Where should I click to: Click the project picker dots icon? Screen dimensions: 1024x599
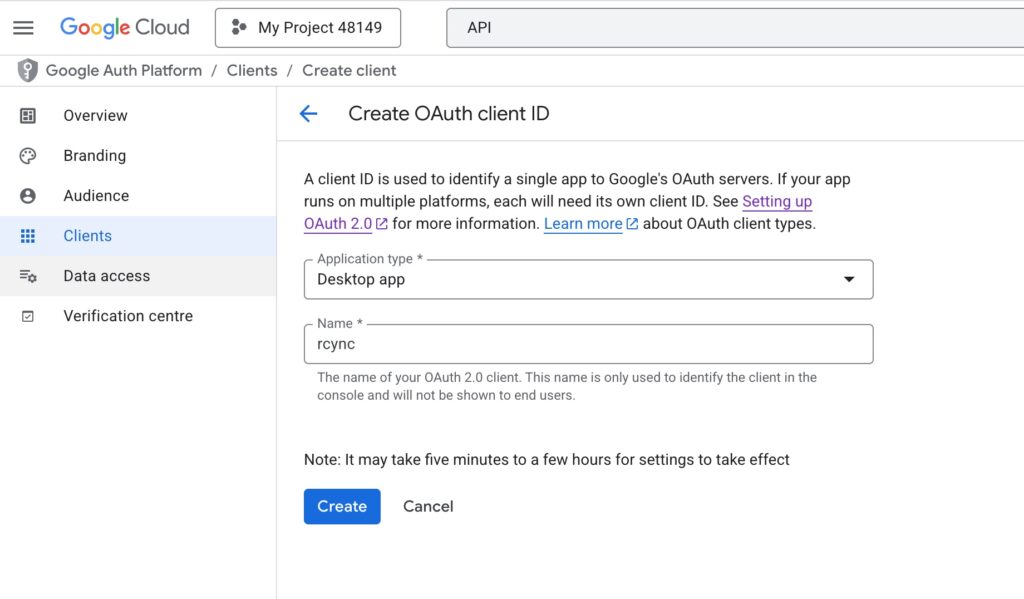239,27
